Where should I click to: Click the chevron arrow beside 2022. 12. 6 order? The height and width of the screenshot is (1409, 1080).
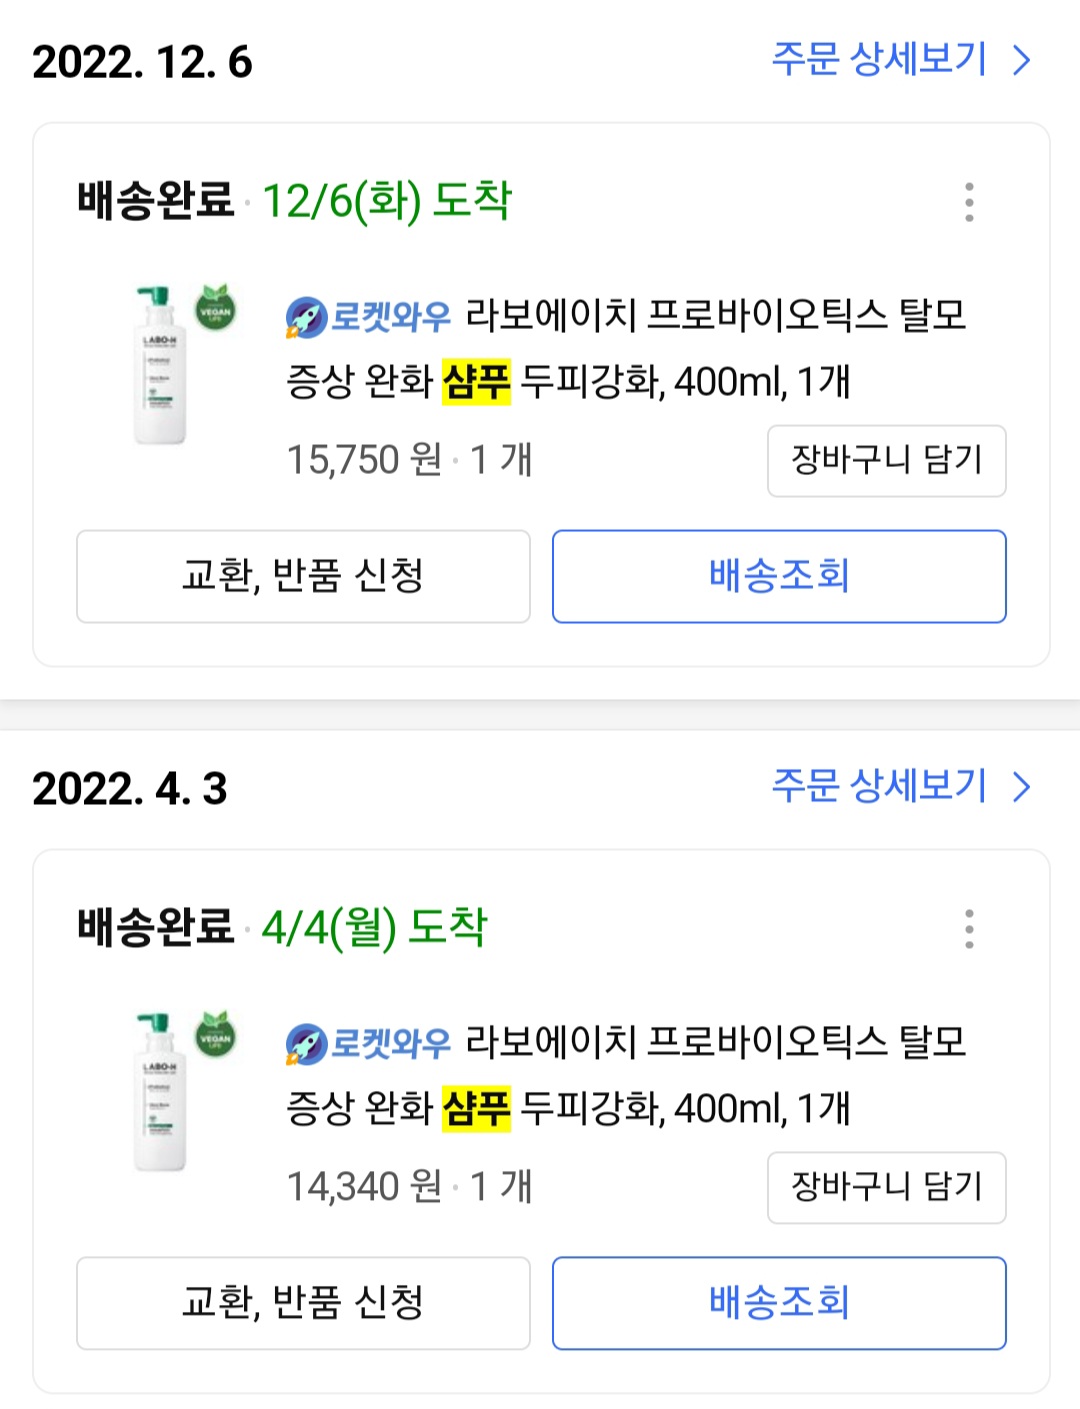tap(1021, 61)
